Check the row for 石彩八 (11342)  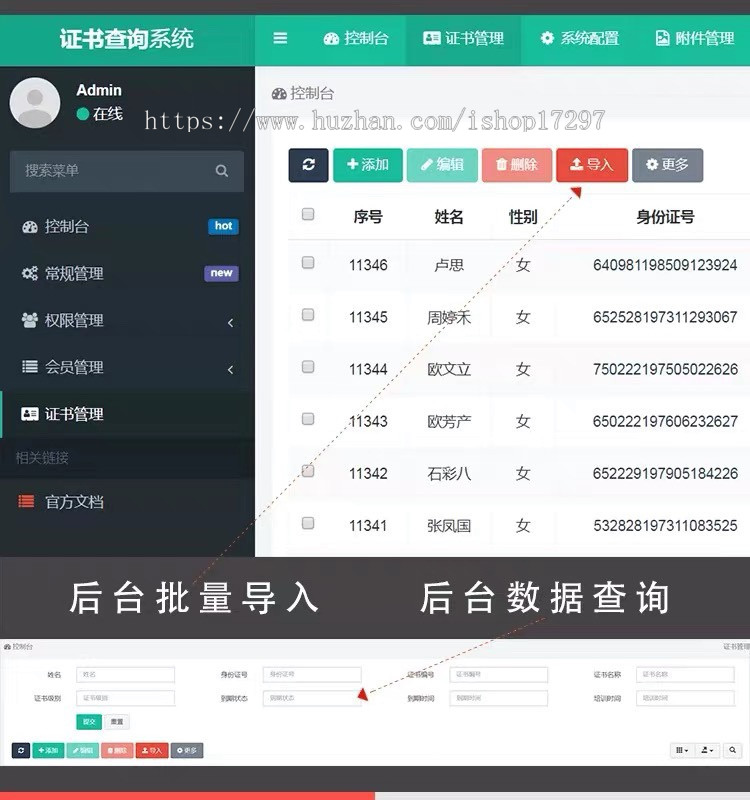308,471
